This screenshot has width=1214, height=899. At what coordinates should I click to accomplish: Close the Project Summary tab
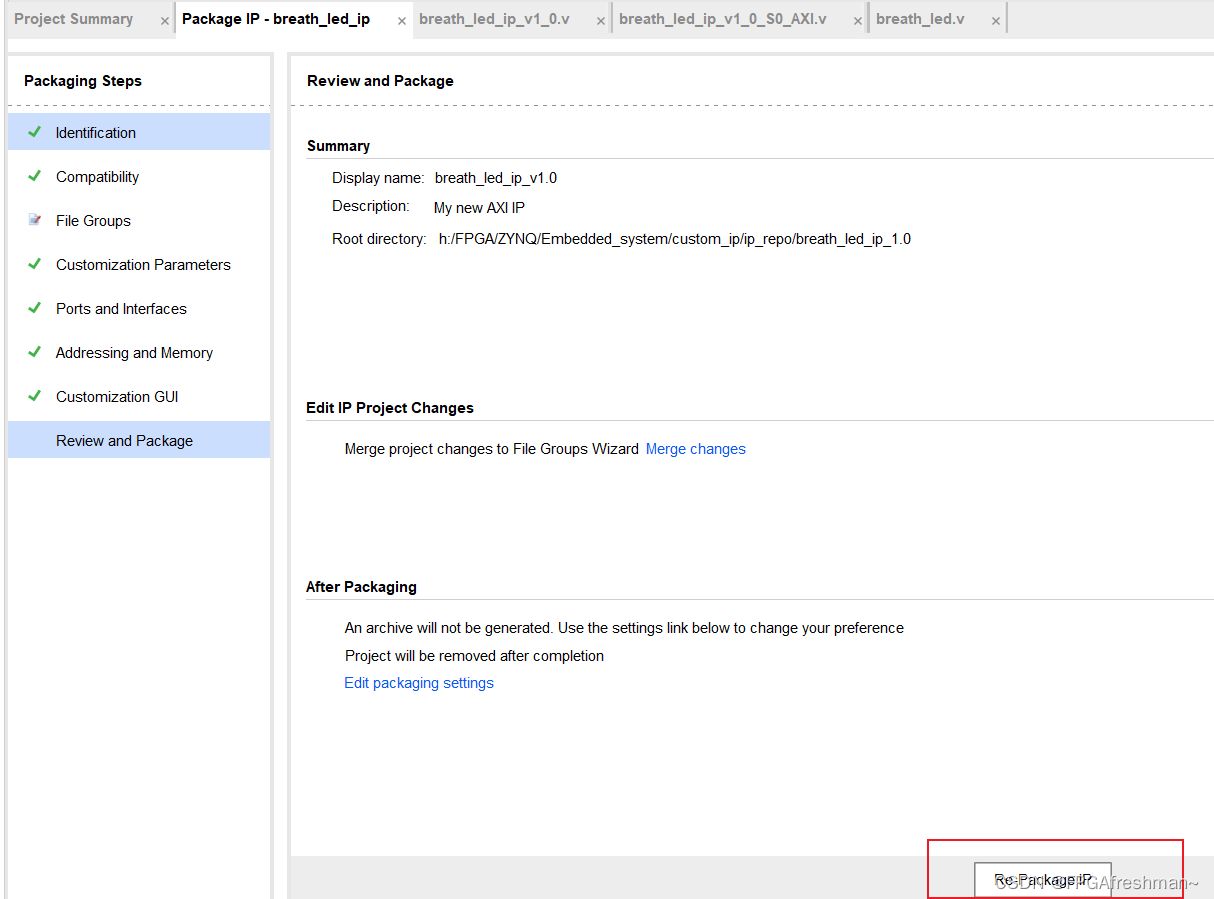coord(164,18)
